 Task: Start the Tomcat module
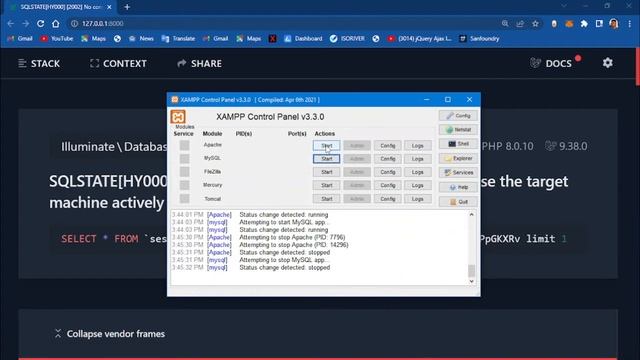pyautogui.click(x=327, y=199)
